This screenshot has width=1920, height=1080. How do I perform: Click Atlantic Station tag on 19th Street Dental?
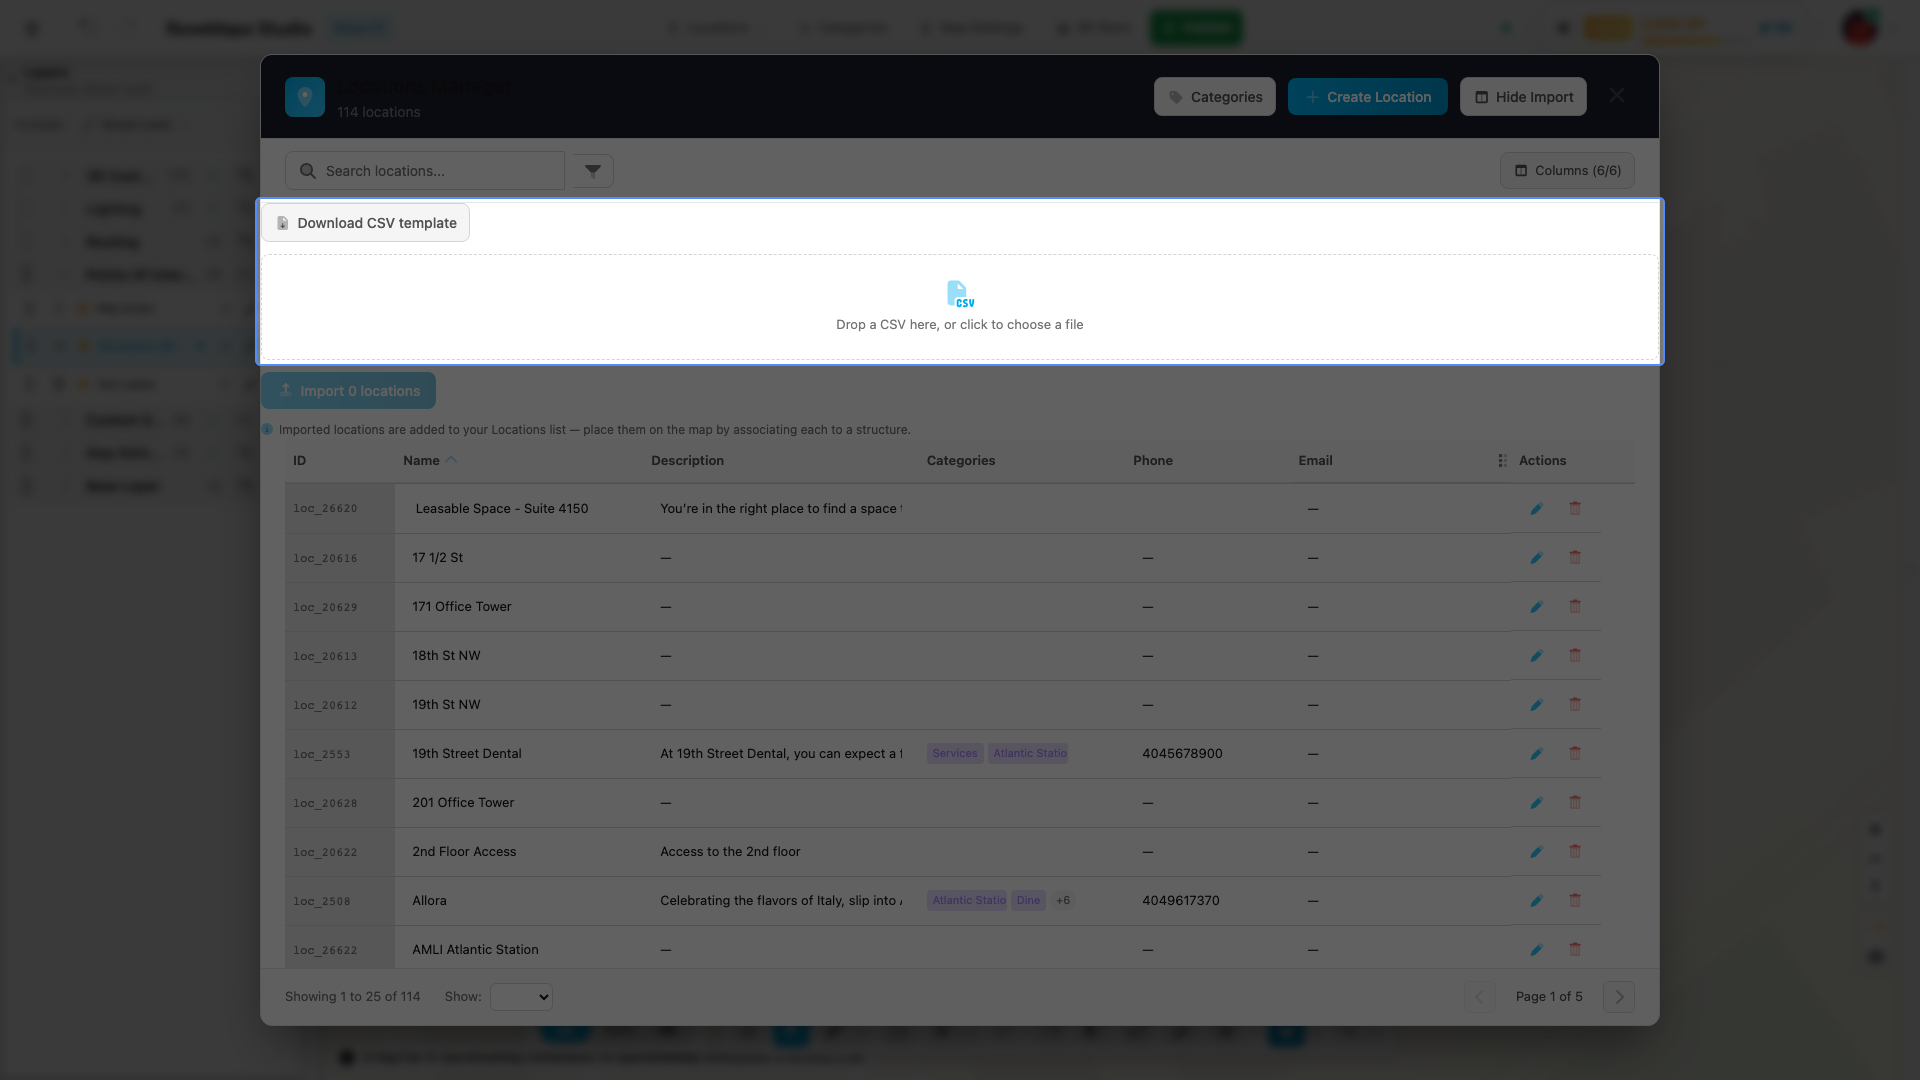1028,754
